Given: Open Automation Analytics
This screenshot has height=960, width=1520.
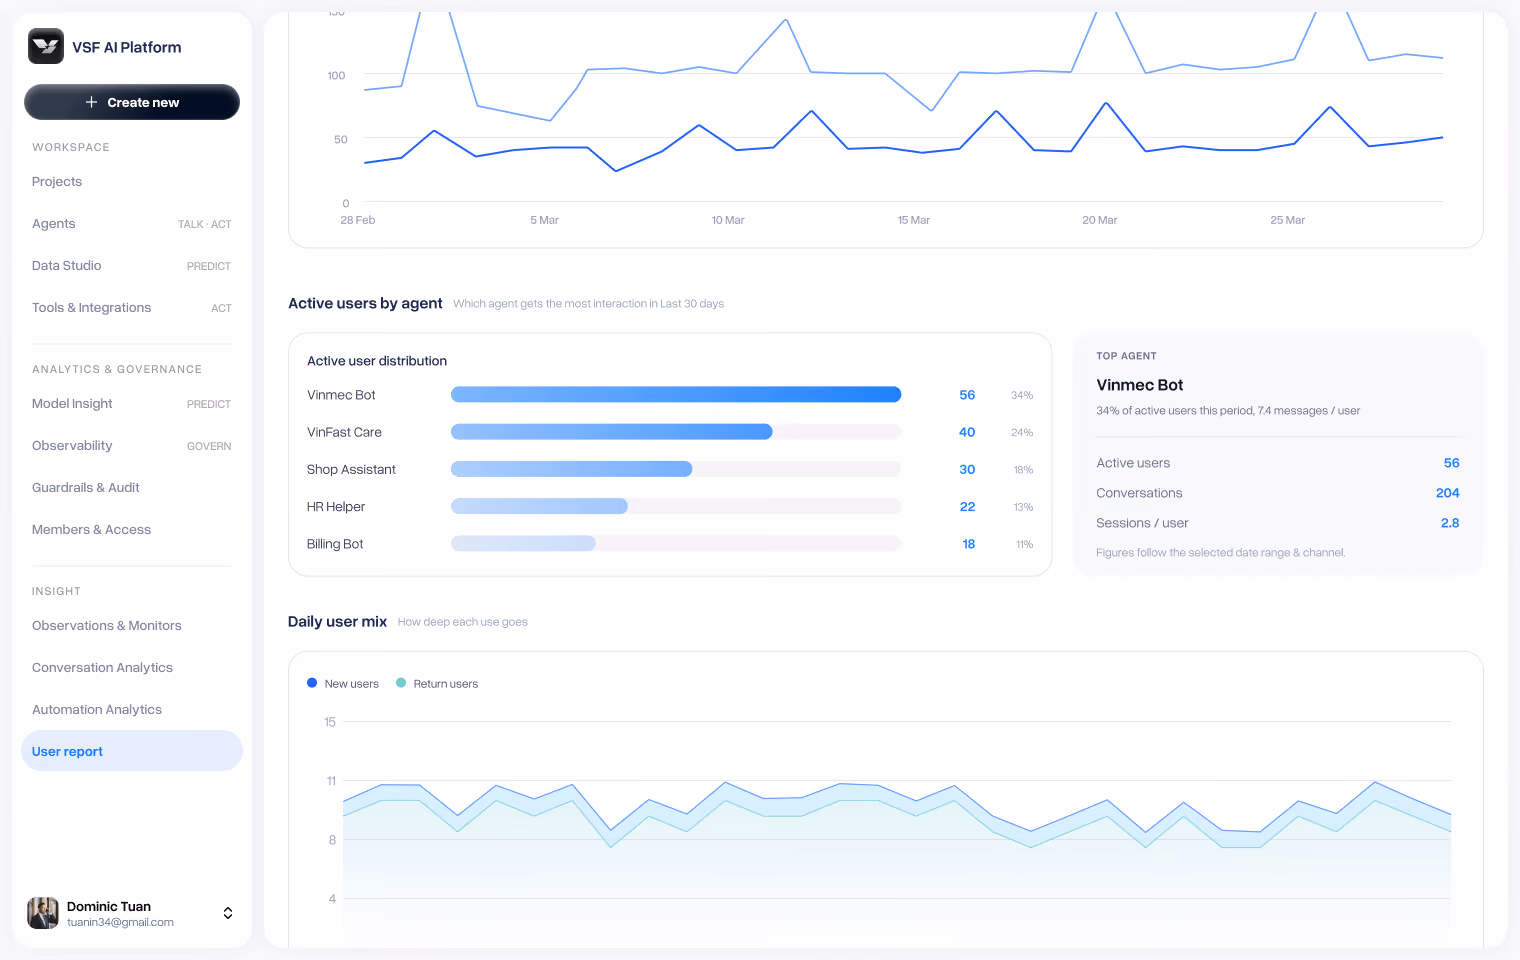Looking at the screenshot, I should tap(132, 710).
